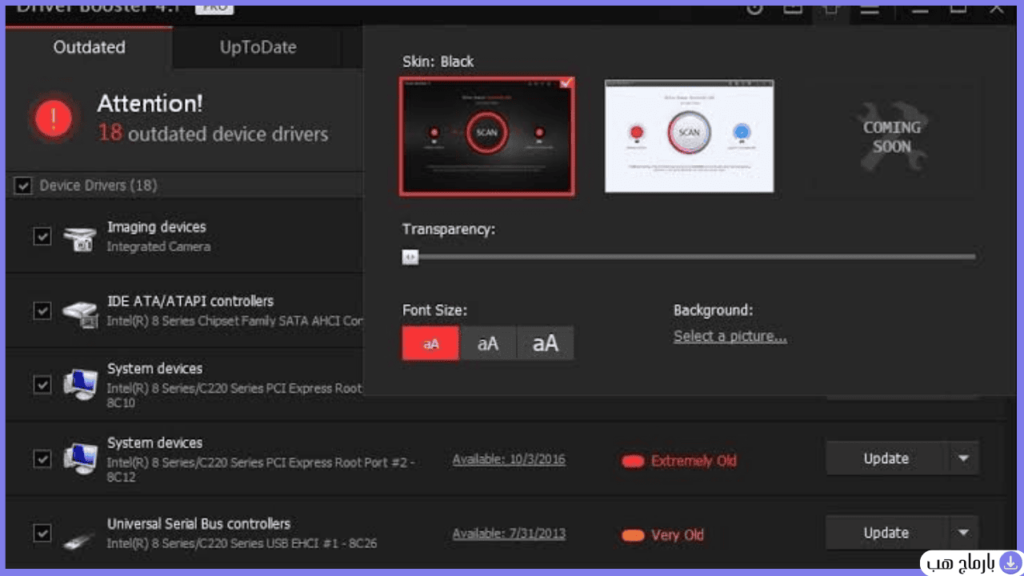Choose the White skin thumbnail
The width and height of the screenshot is (1024, 576).
pos(689,136)
